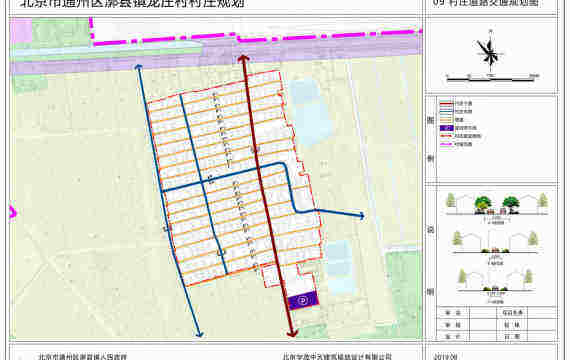
Task: Click the magenta dashed boundary swatch in legend
Action: [x=446, y=144]
